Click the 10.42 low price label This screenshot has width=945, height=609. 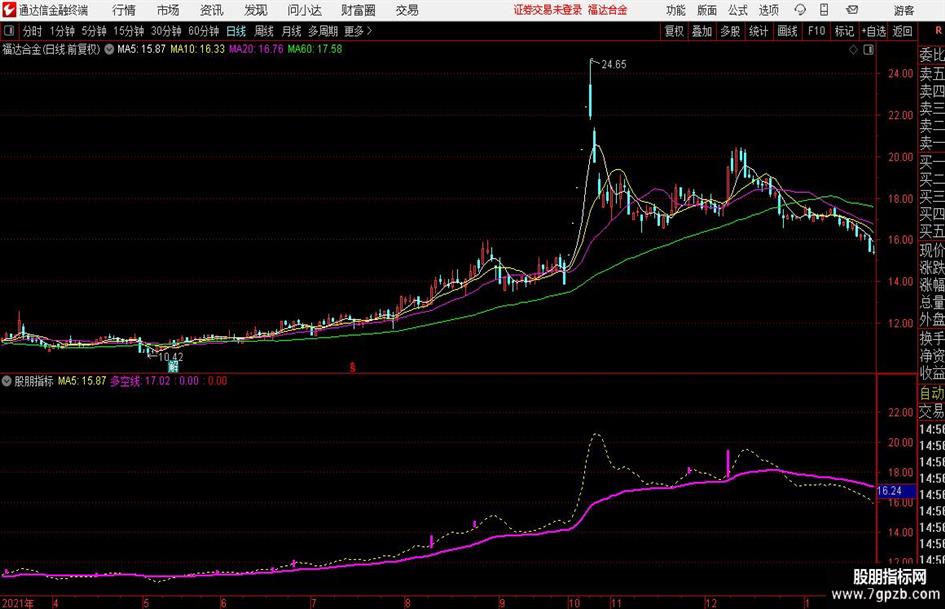click(171, 356)
